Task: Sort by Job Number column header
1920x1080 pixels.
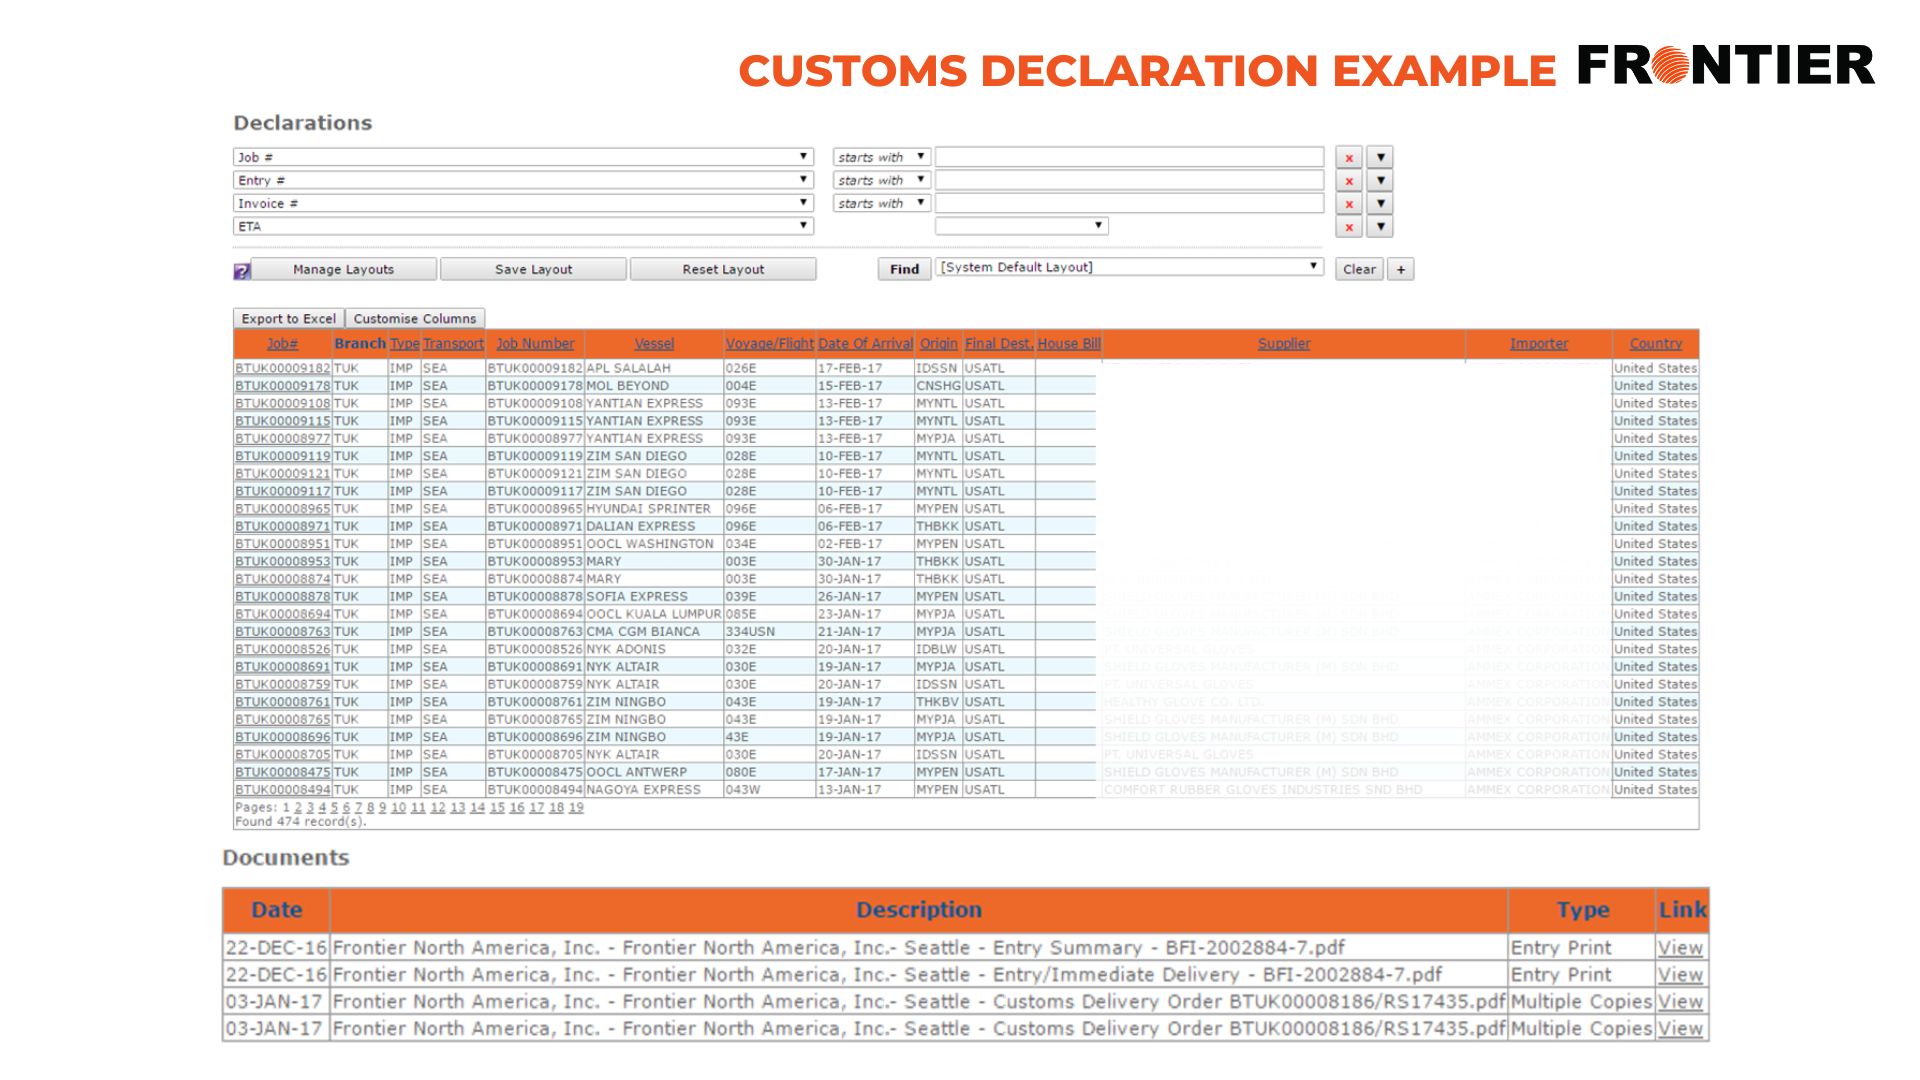Action: 535,343
